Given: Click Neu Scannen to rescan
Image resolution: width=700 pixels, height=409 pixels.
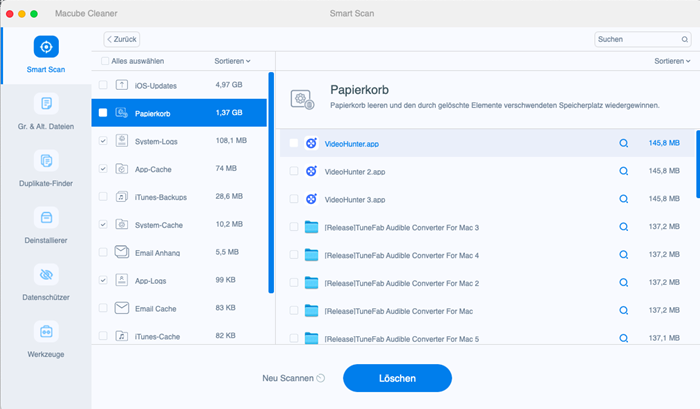Looking at the screenshot, I should coord(288,378).
